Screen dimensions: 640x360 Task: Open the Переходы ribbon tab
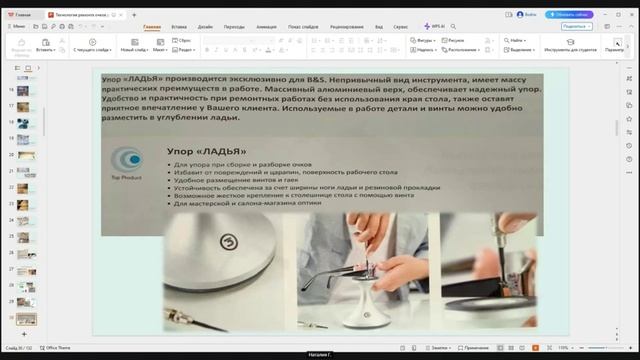pos(234,27)
